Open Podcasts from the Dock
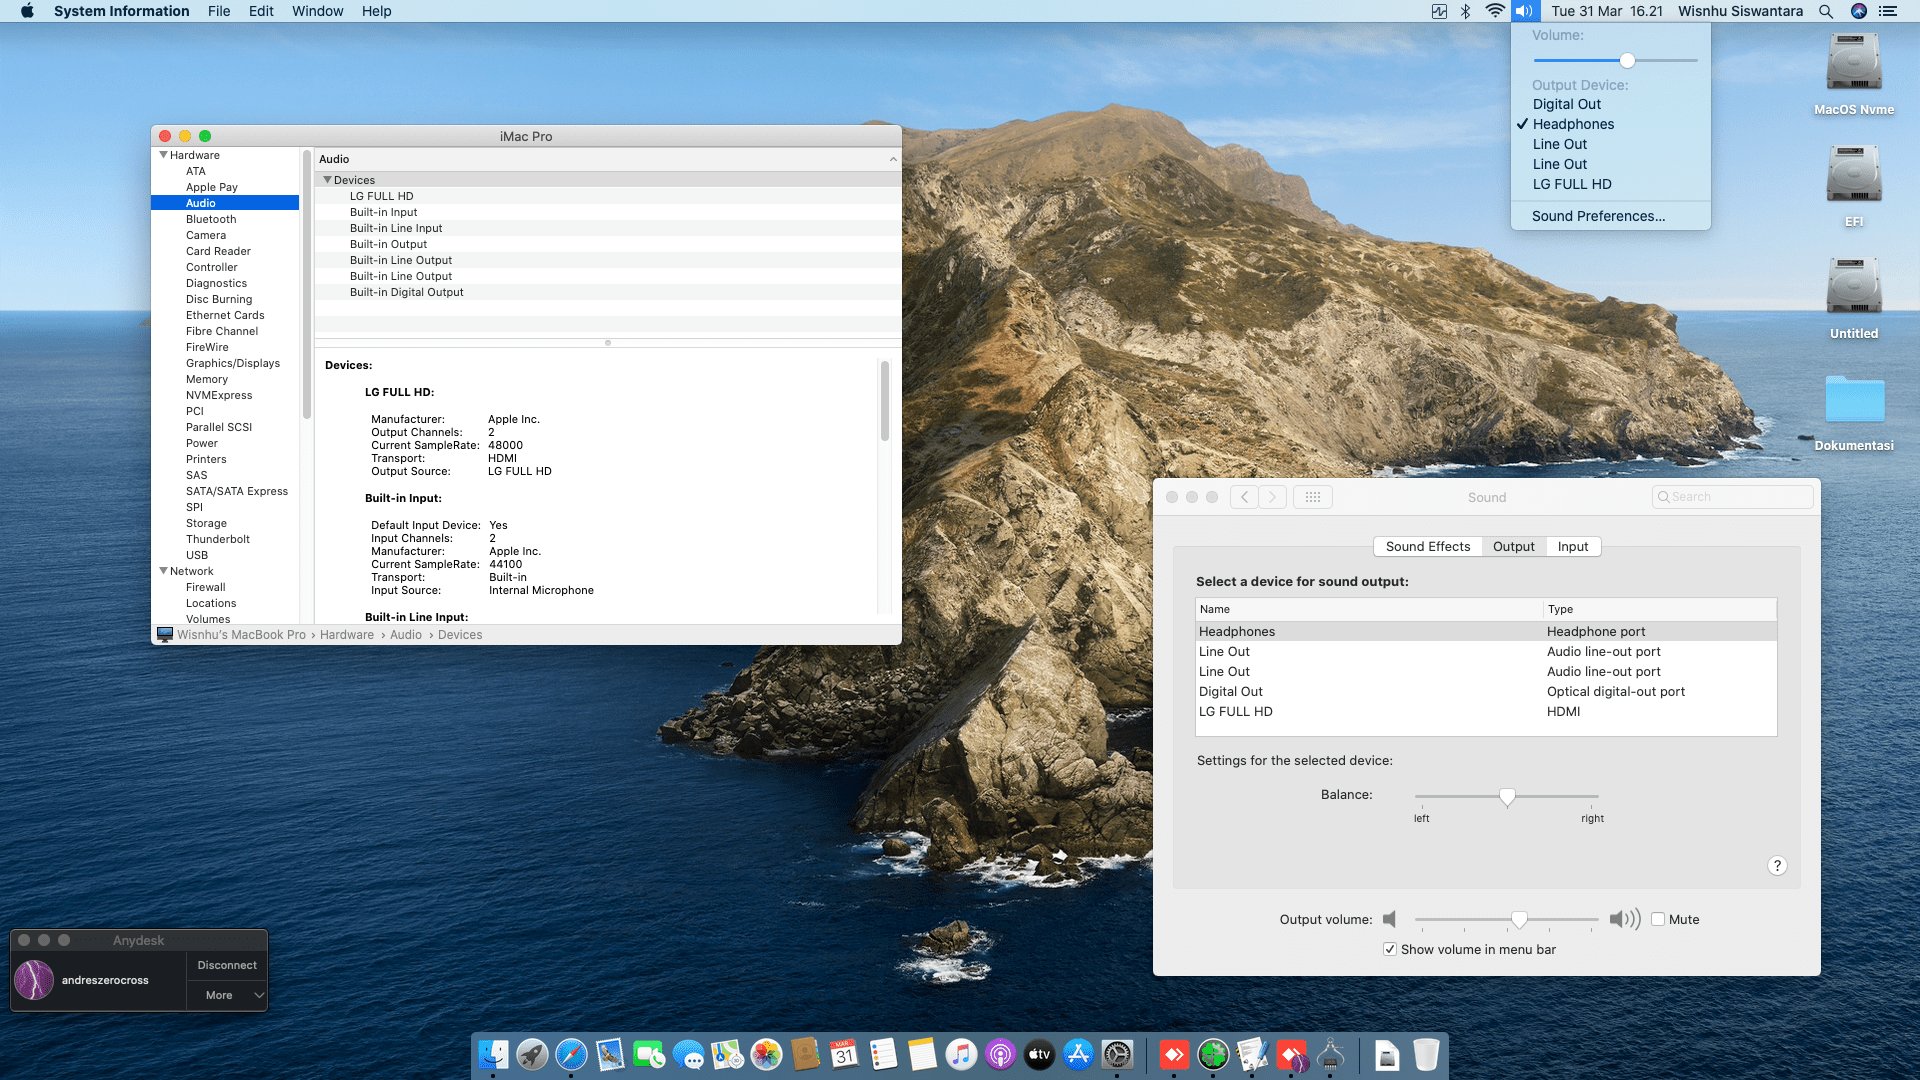This screenshot has height=1080, width=1920. tap(1000, 1054)
